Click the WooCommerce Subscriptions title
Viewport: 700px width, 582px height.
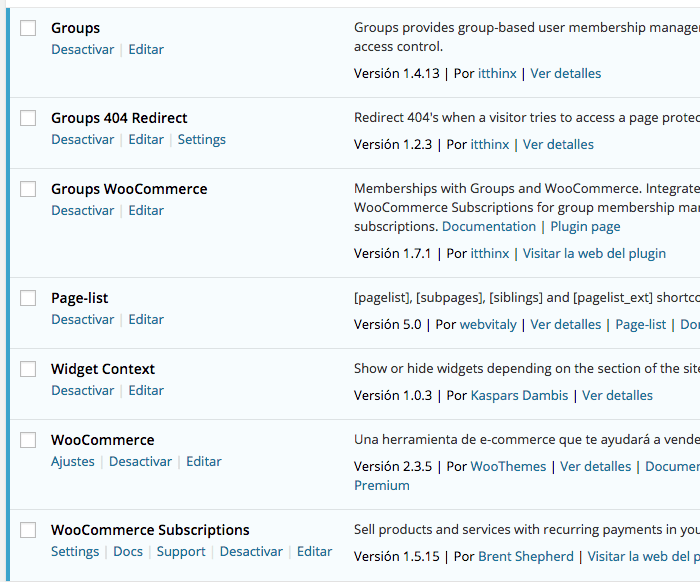coord(150,530)
